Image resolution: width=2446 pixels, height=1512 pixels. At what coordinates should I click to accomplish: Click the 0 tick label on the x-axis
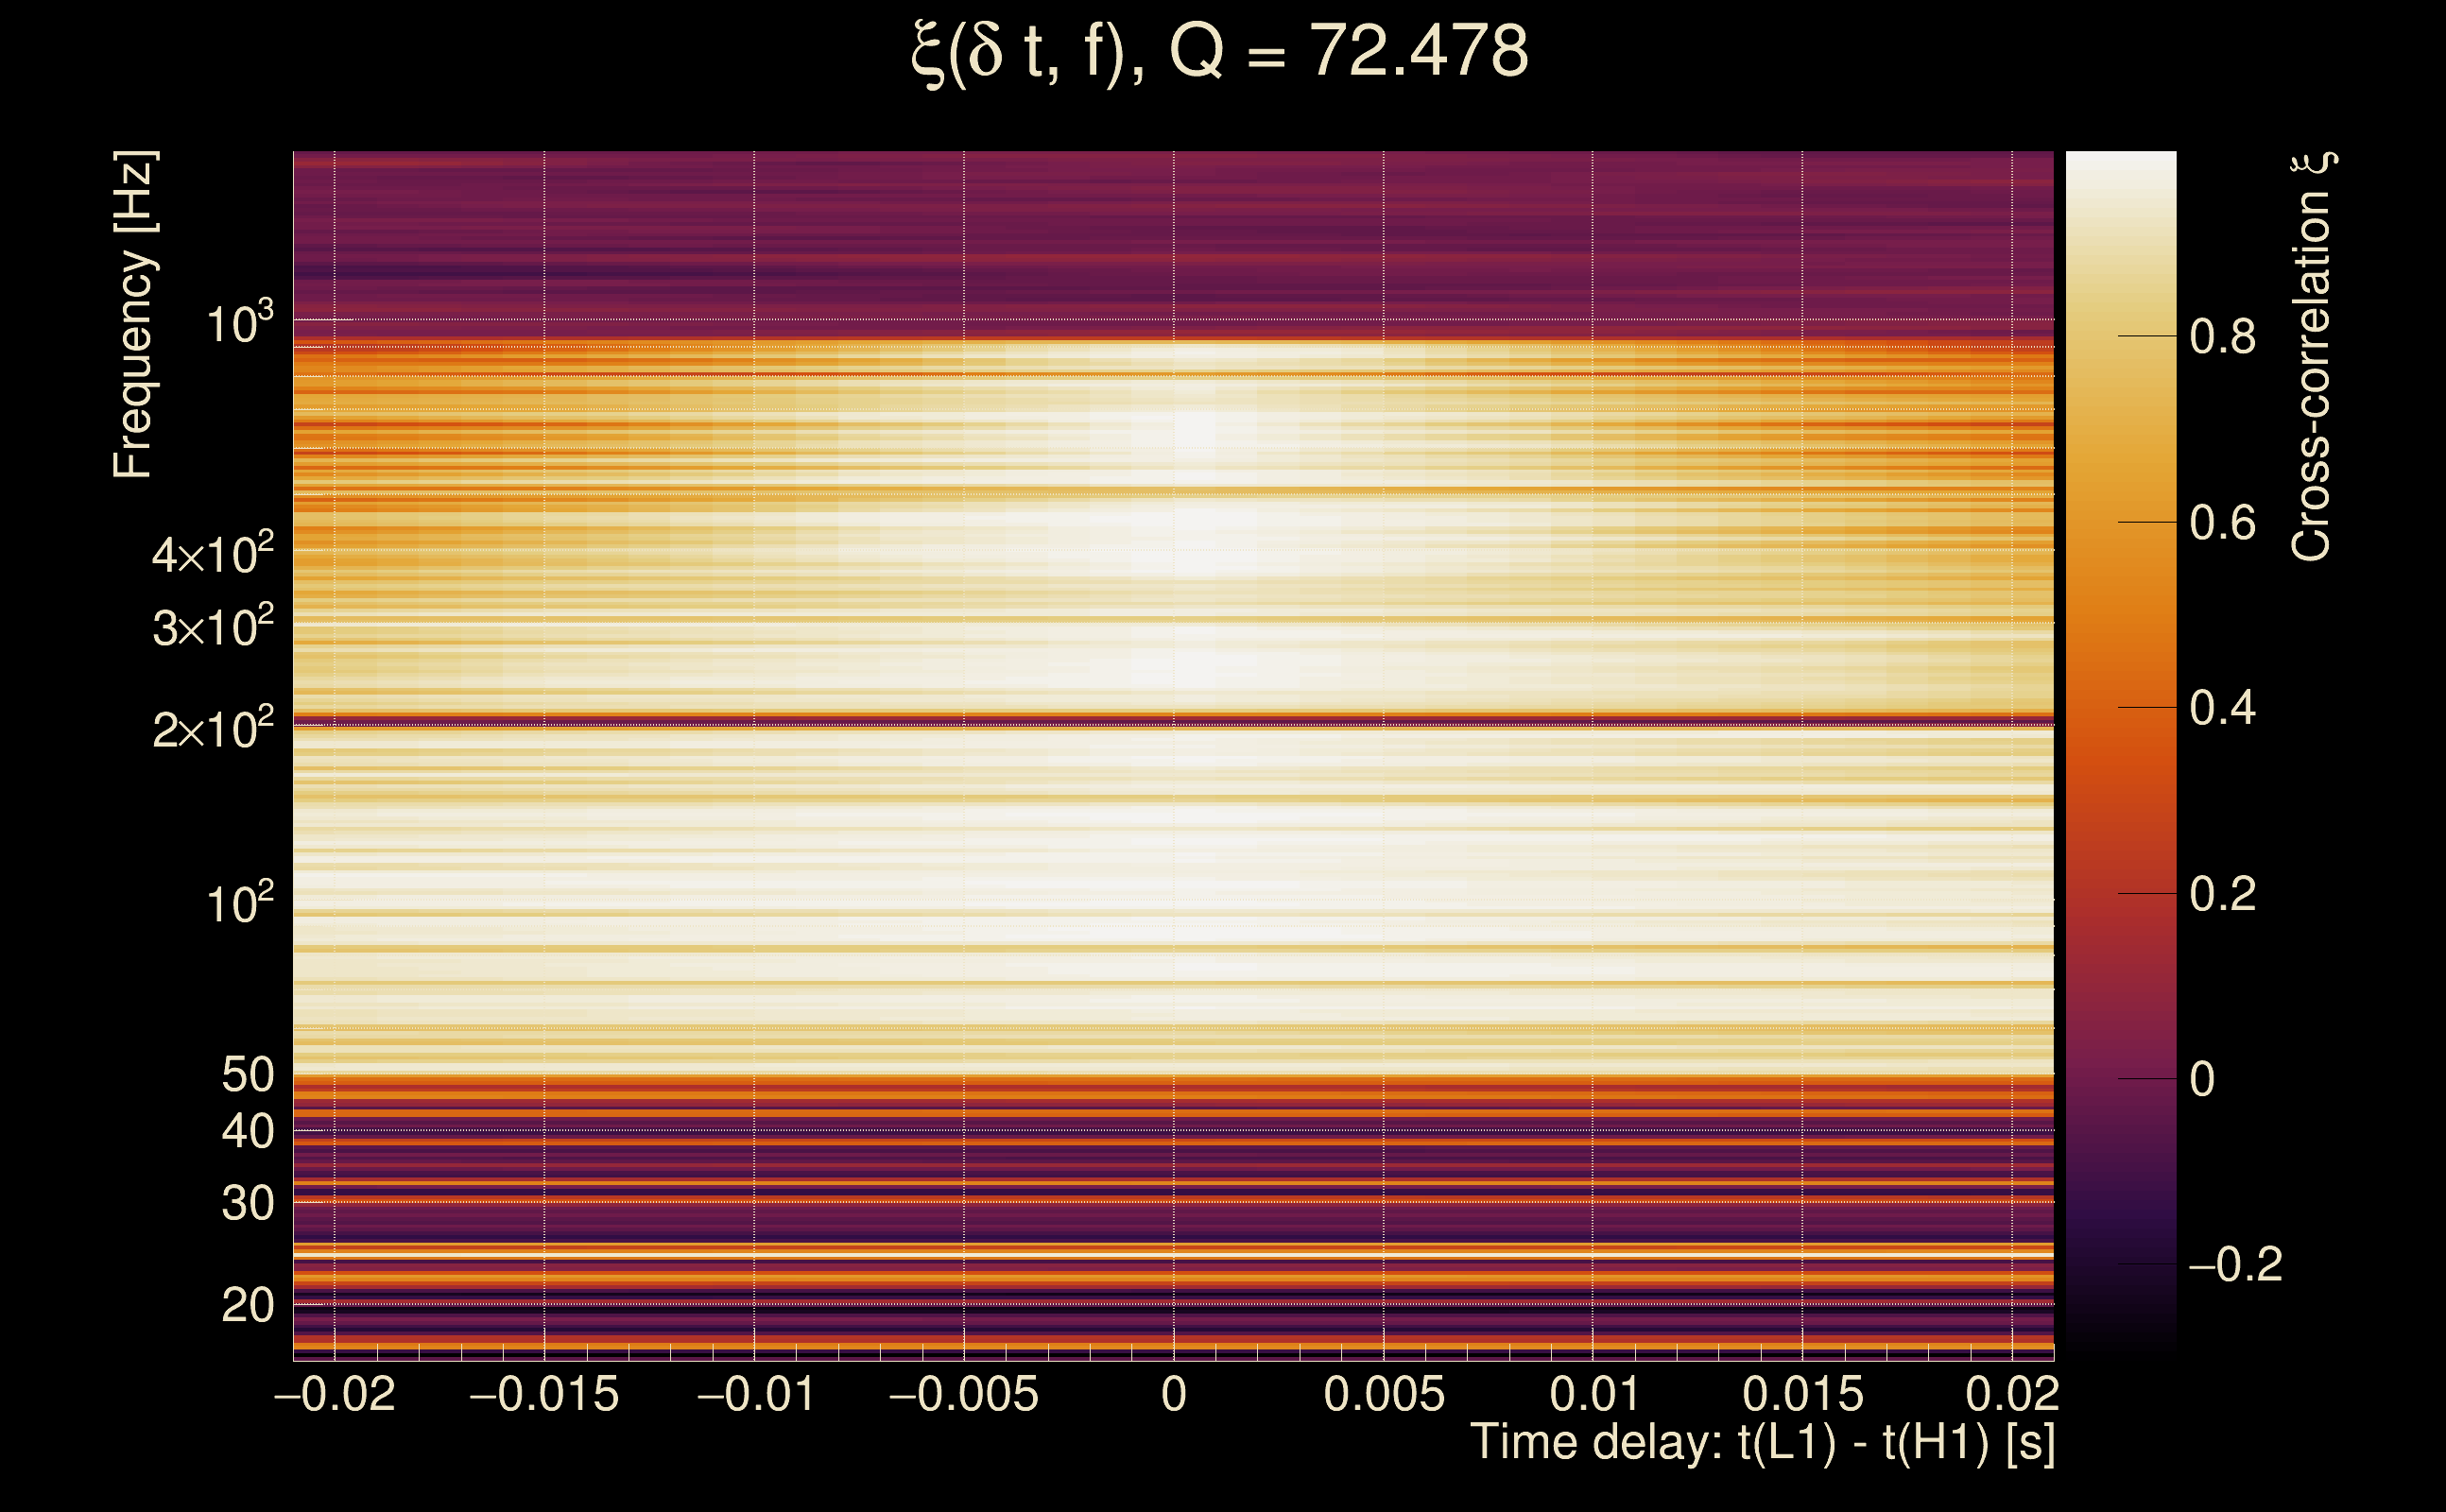1174,1395
